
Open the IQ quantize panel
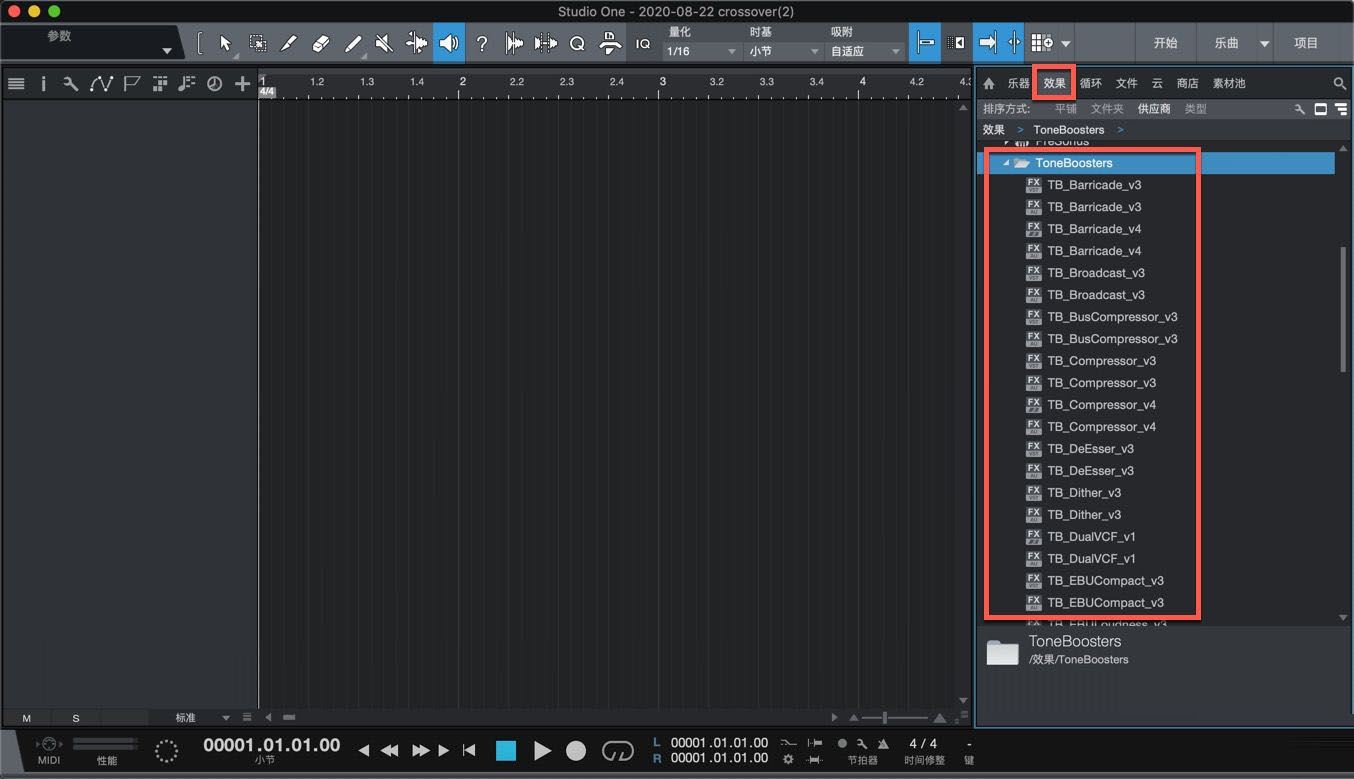tap(643, 43)
